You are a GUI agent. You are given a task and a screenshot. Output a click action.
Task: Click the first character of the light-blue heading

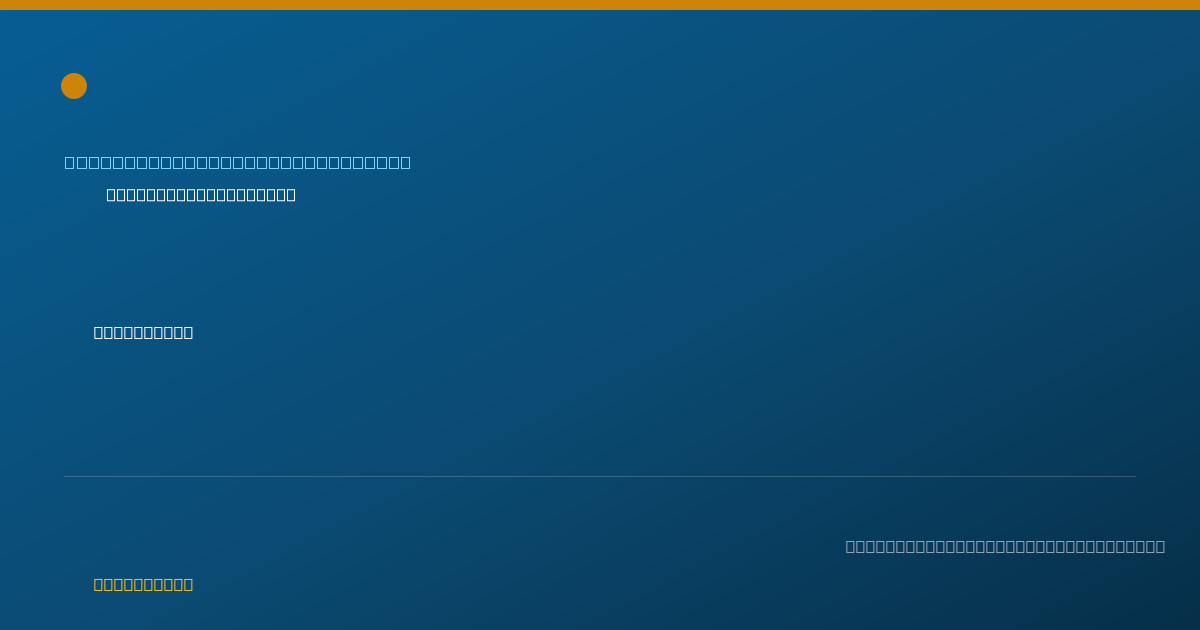pyautogui.click(x=70, y=162)
